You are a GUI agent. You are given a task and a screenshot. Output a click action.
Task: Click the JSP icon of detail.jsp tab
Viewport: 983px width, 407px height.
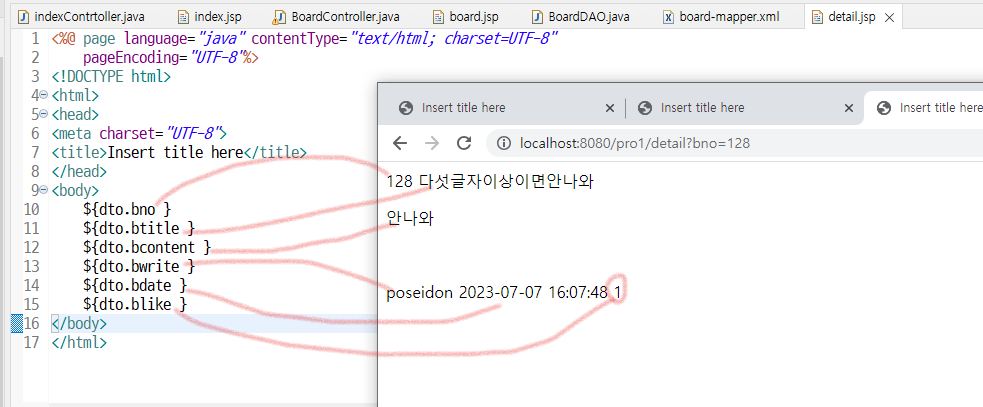point(817,17)
